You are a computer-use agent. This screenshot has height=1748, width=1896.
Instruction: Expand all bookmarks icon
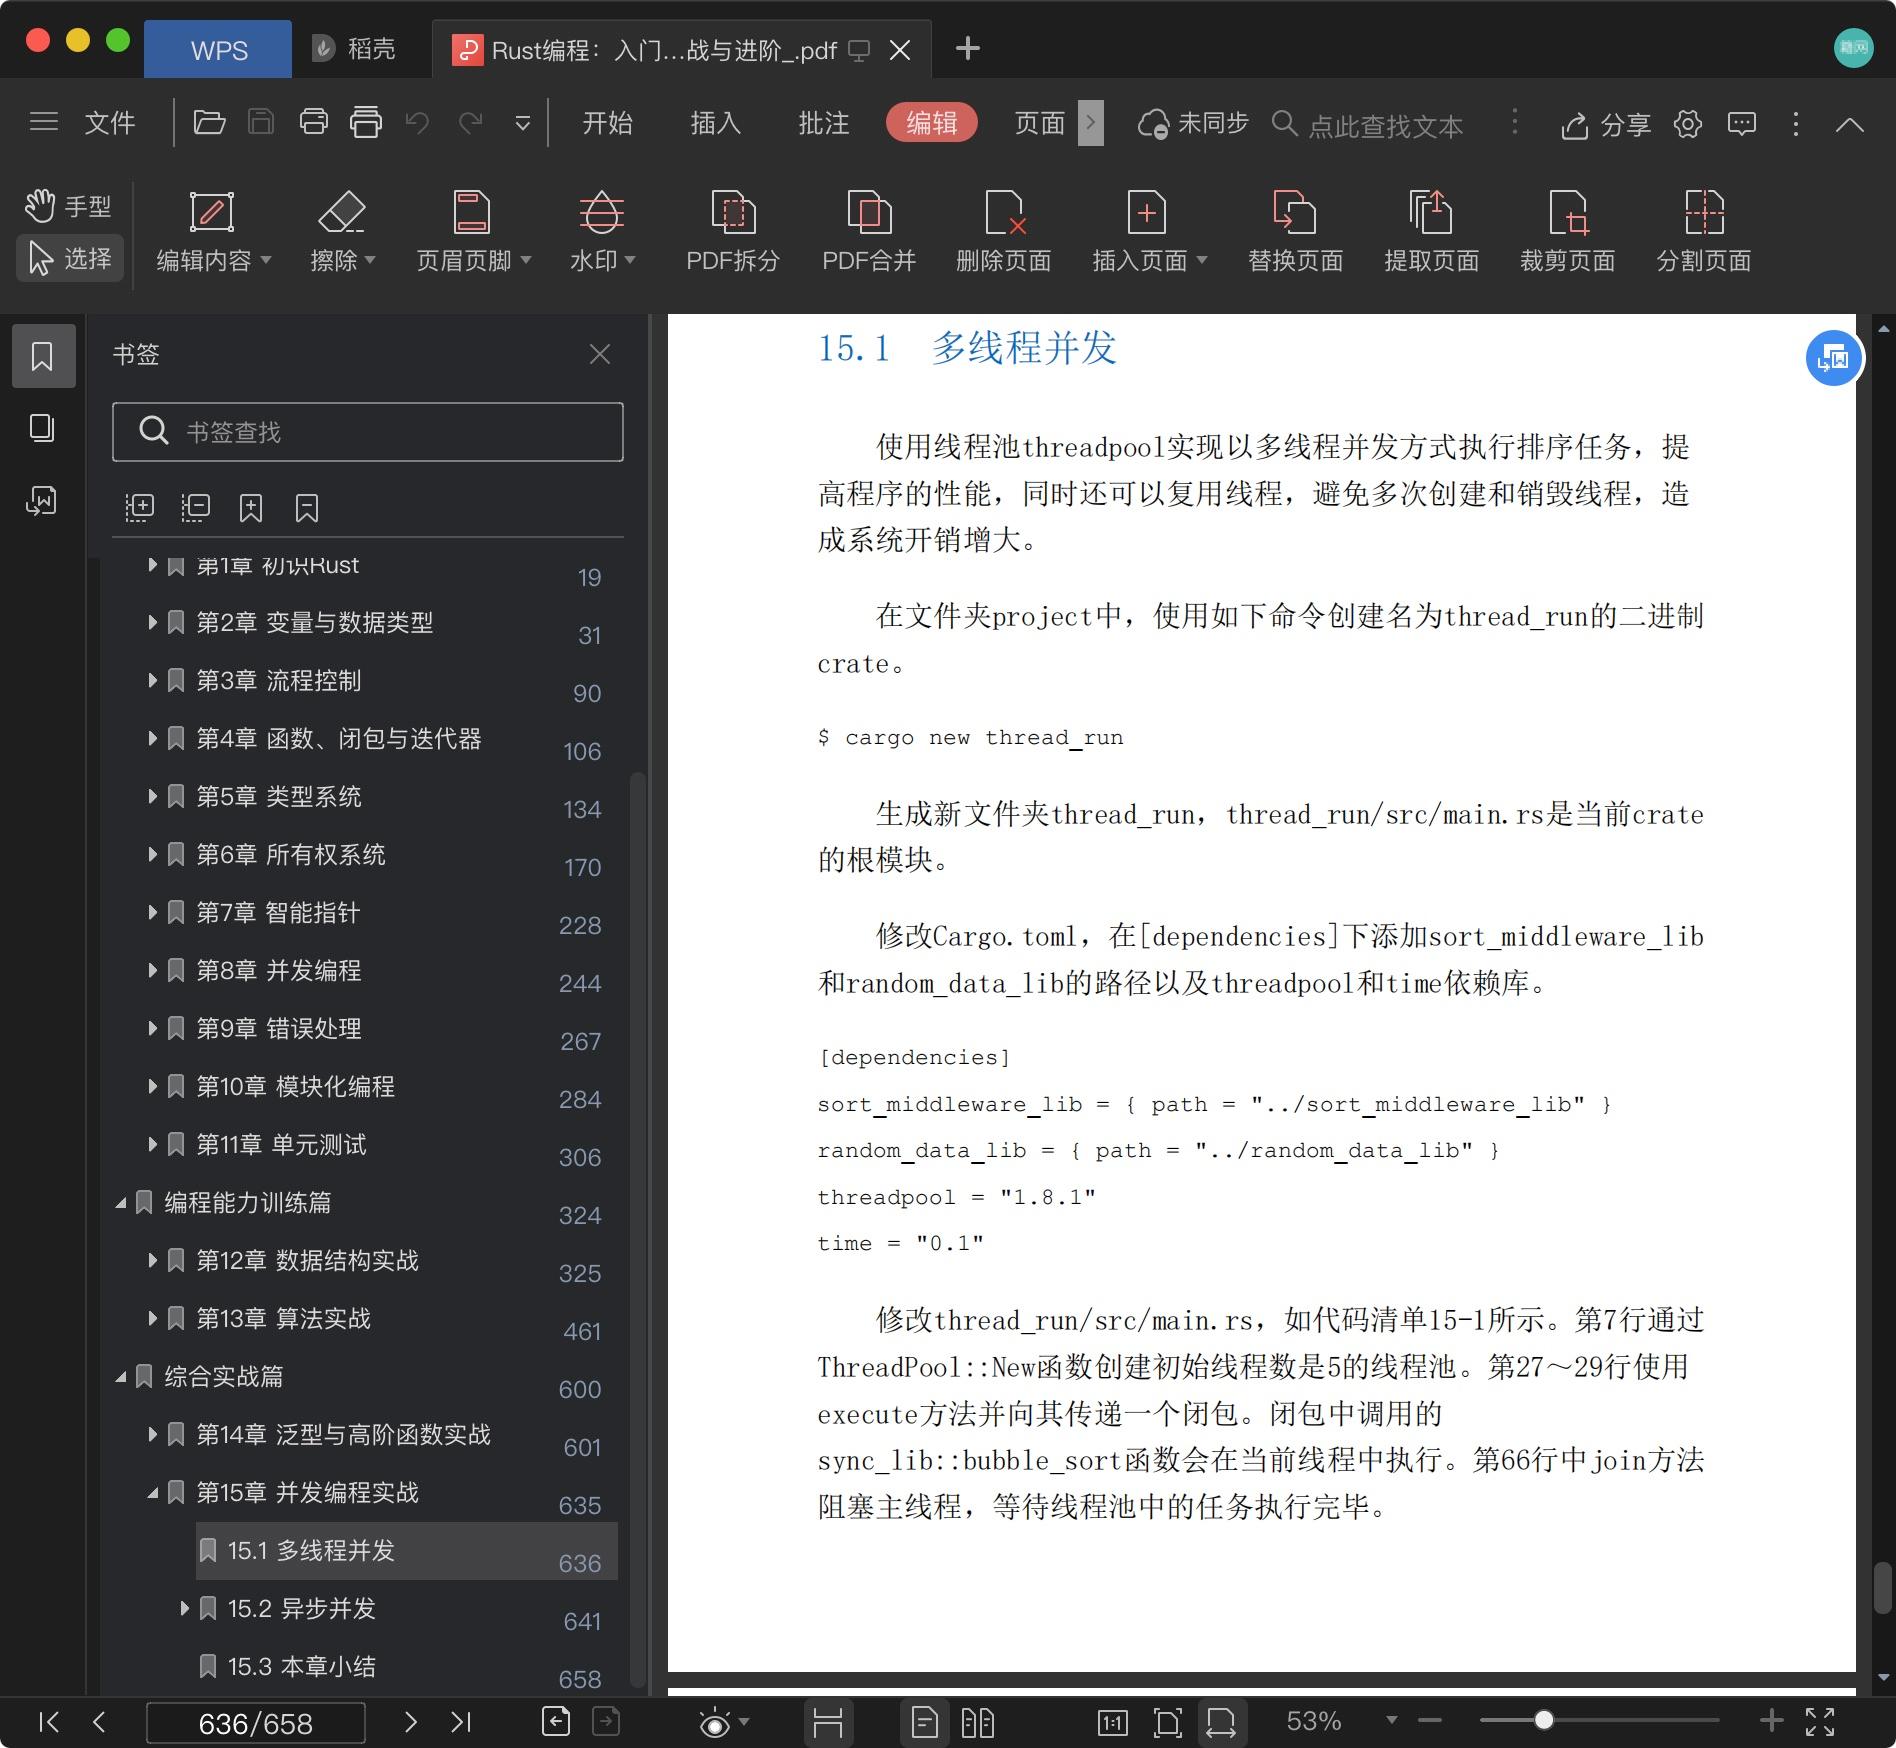pos(140,508)
